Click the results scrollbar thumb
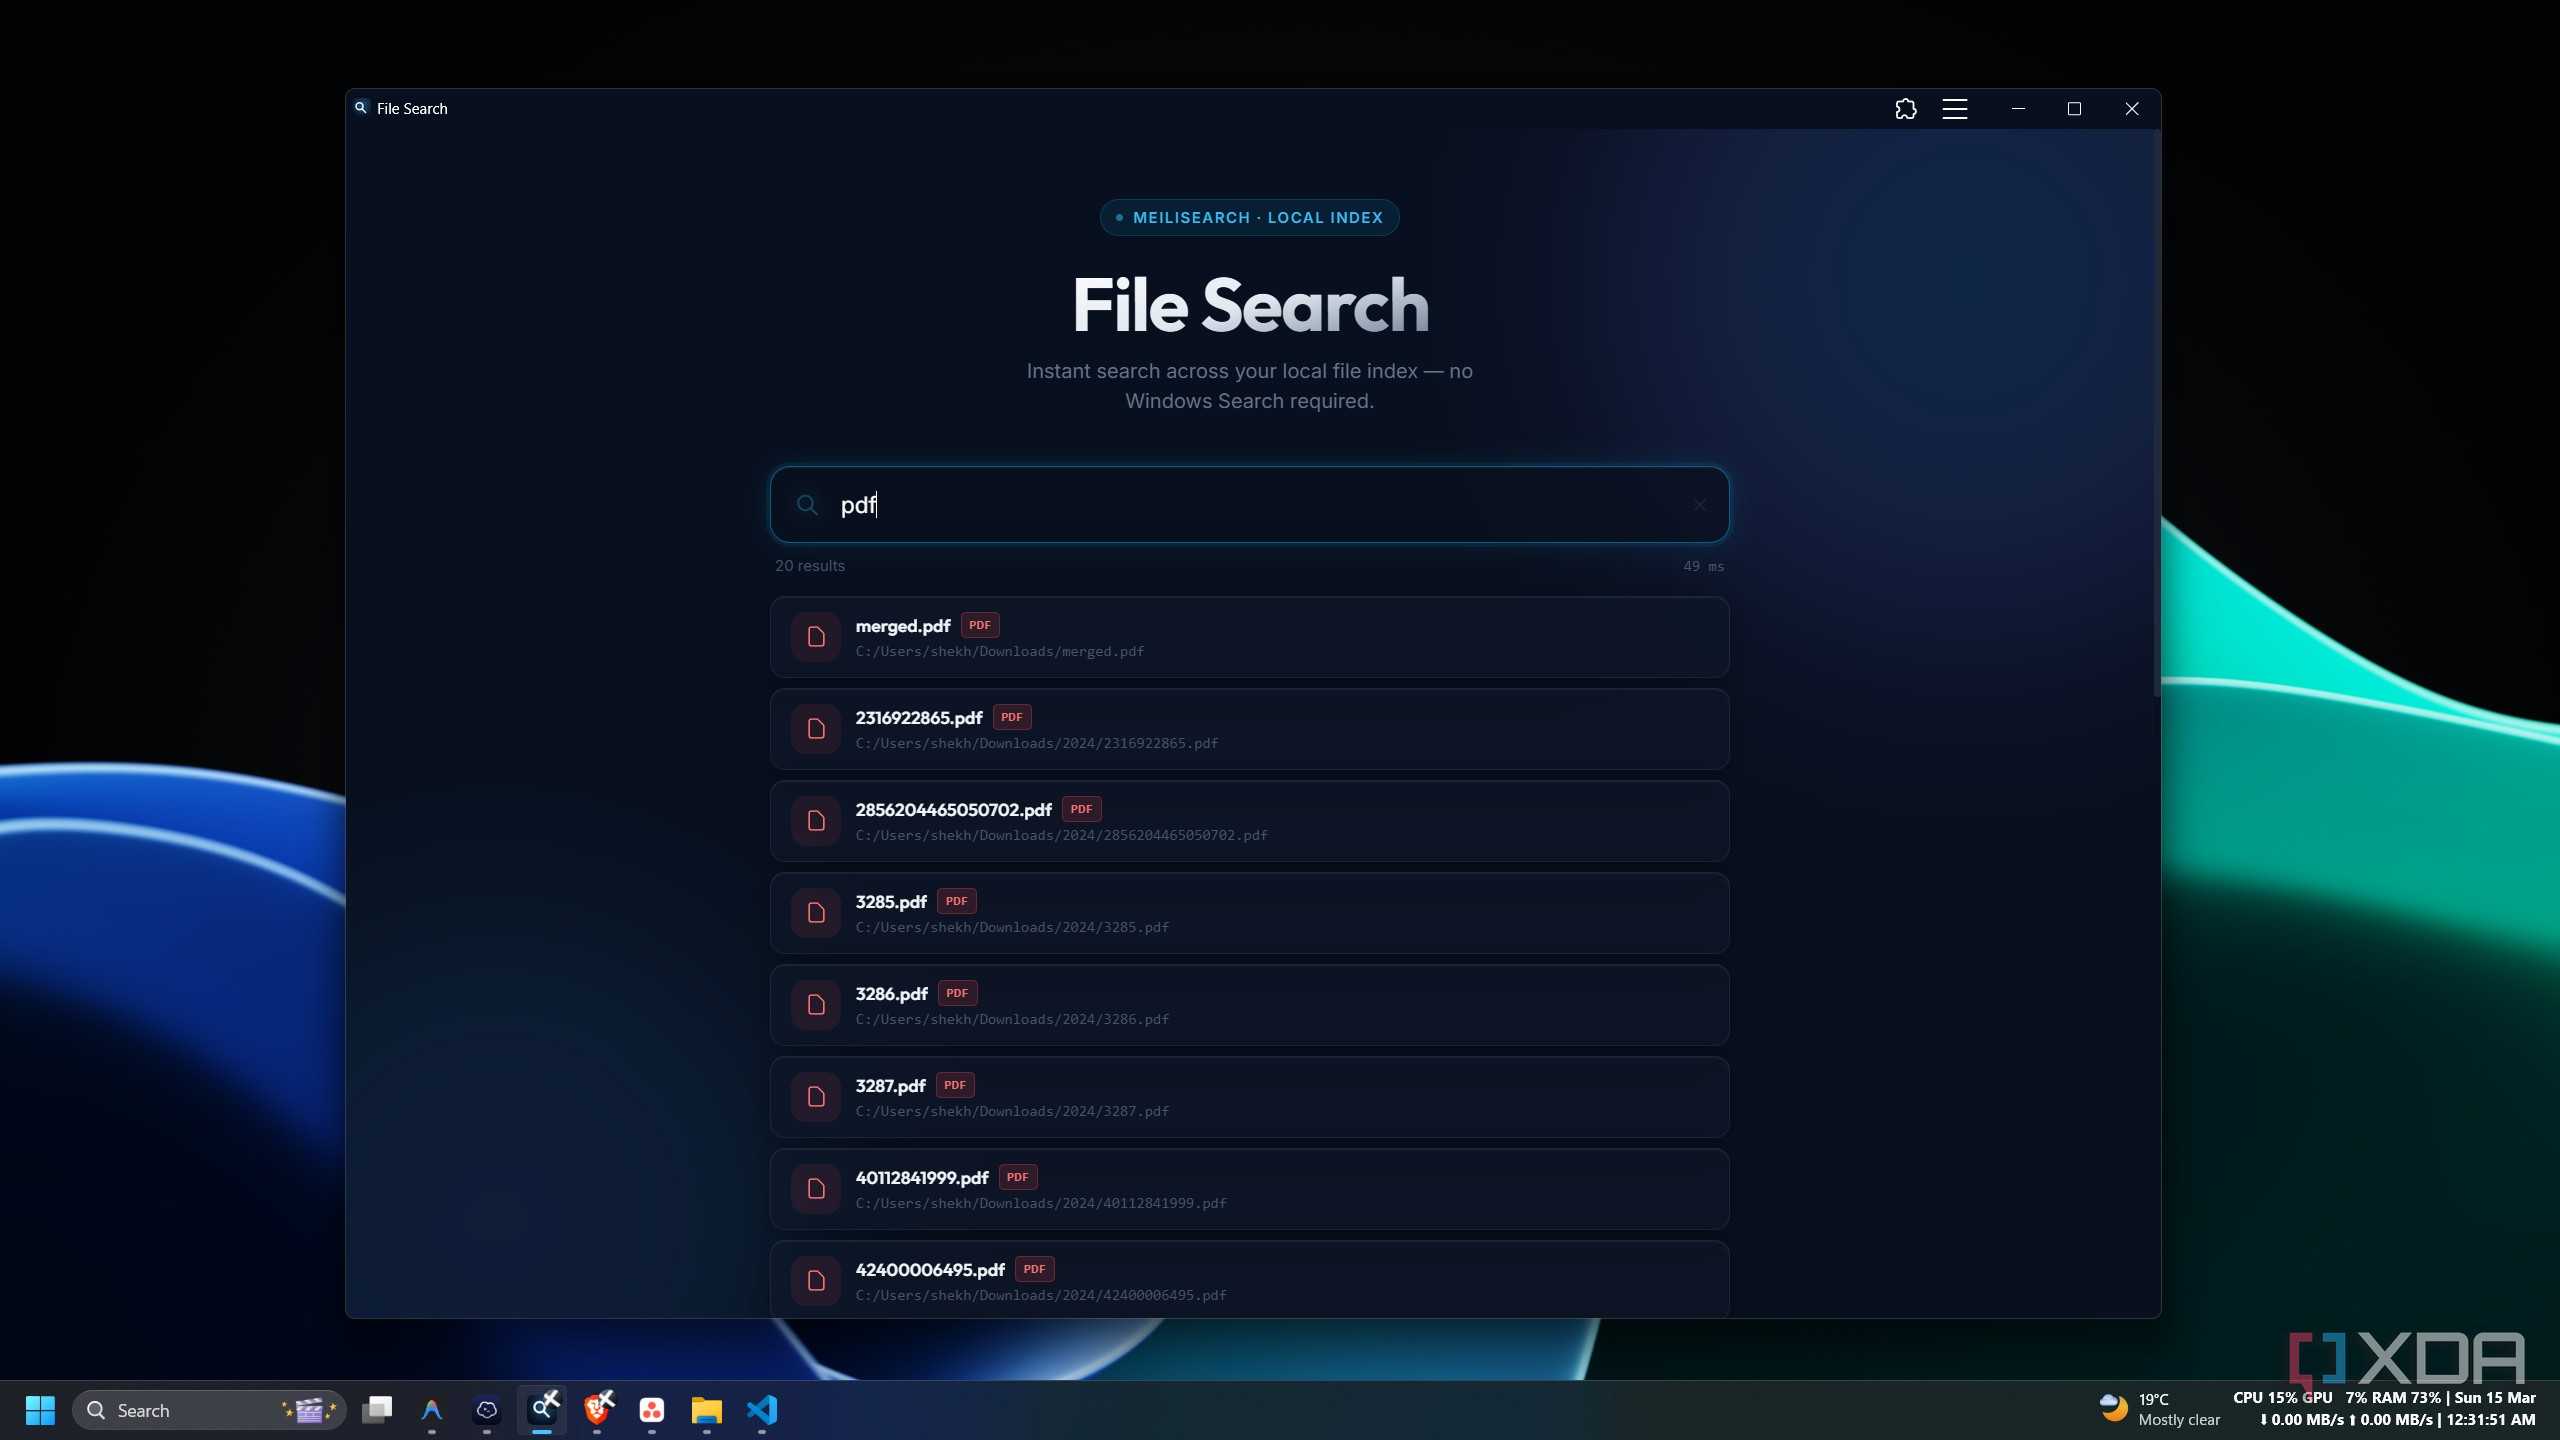The width and height of the screenshot is (2560, 1440). click(2156, 415)
